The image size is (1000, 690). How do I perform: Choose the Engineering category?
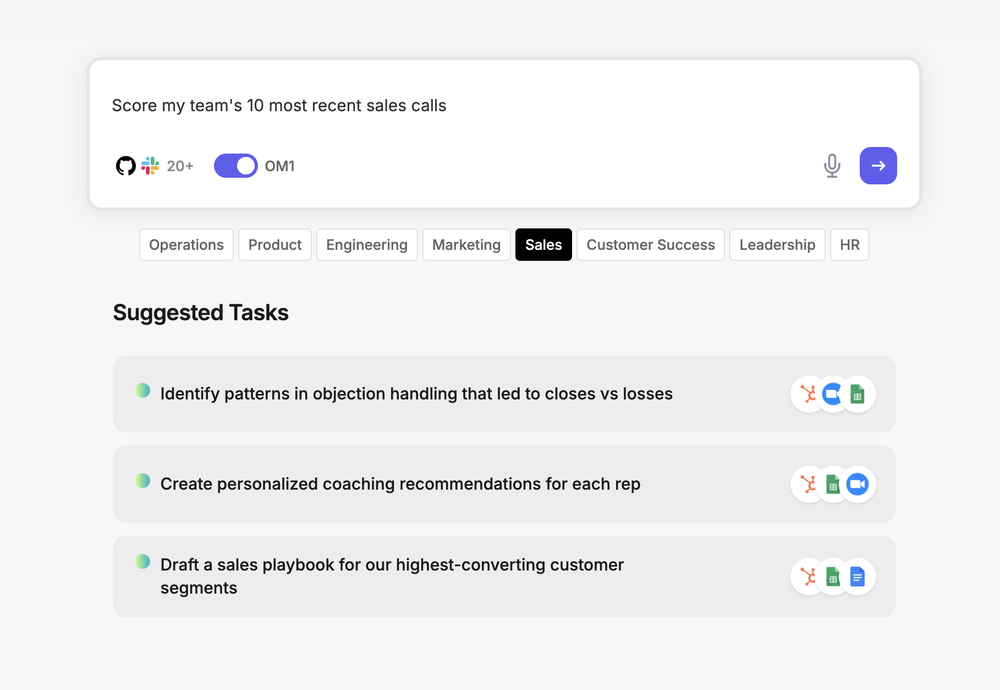[x=366, y=244]
